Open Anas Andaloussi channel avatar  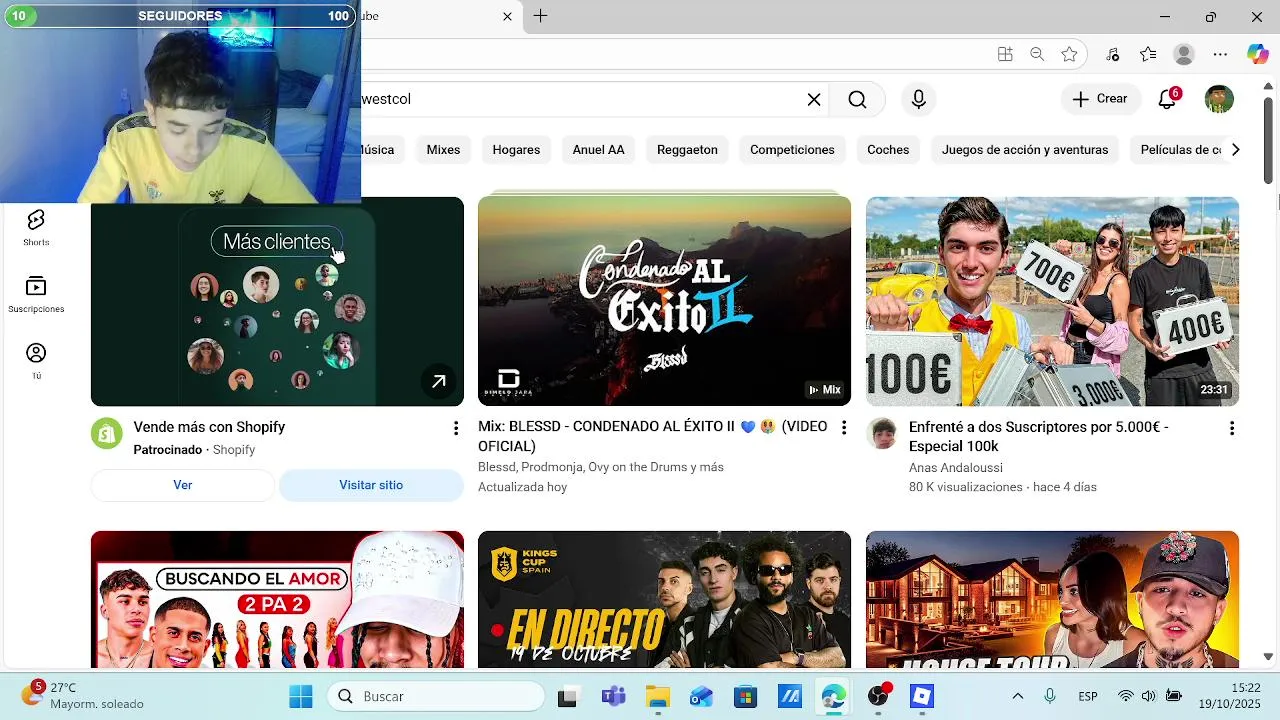882,434
